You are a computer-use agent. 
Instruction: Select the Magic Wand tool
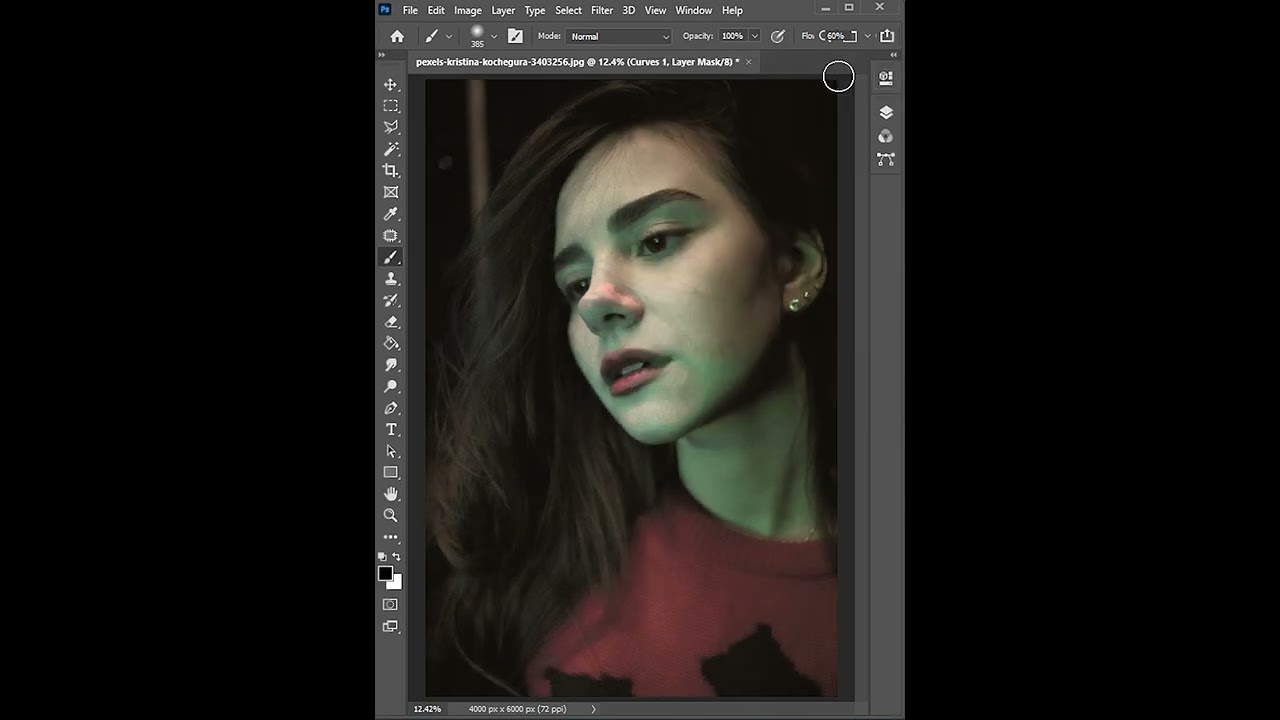[x=391, y=149]
